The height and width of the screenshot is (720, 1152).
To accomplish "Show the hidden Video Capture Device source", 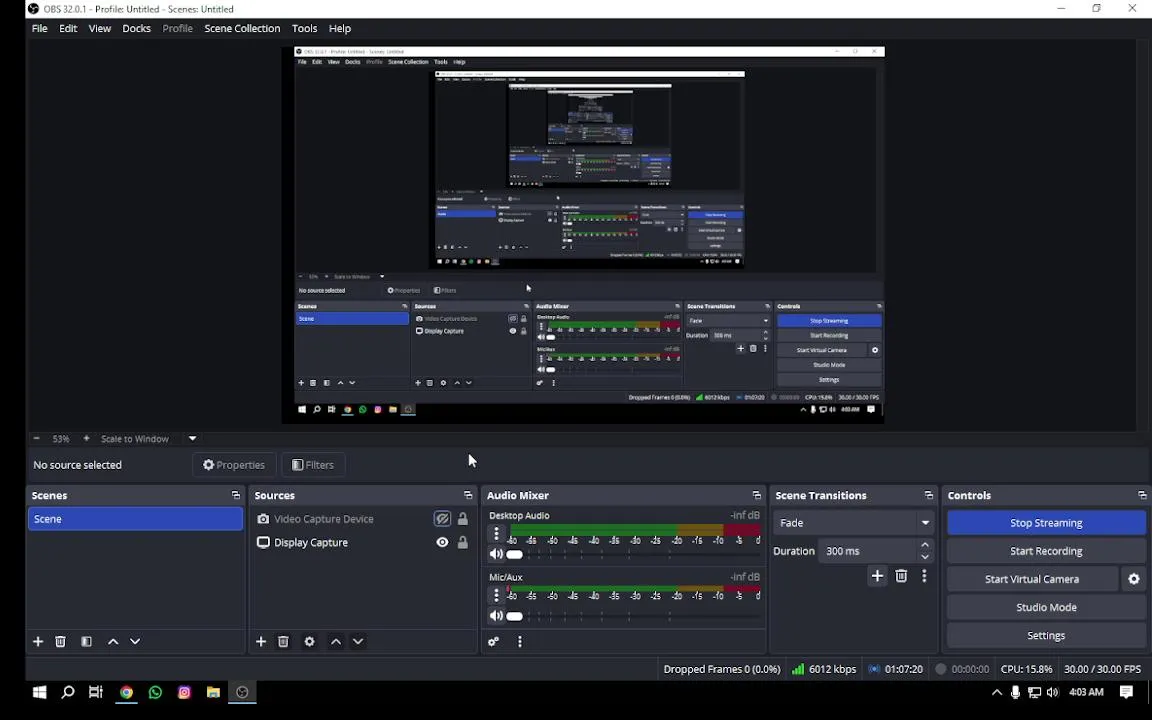I will click(x=442, y=519).
